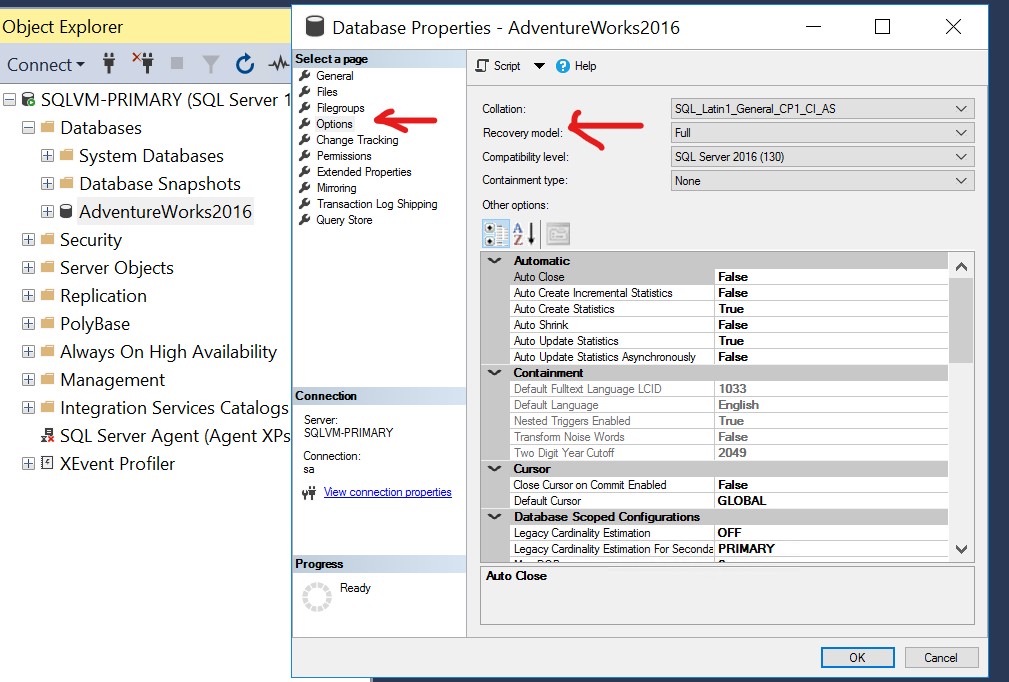Collapse the Automatic section
Image resolution: width=1009 pixels, height=682 pixels.
[x=495, y=261]
